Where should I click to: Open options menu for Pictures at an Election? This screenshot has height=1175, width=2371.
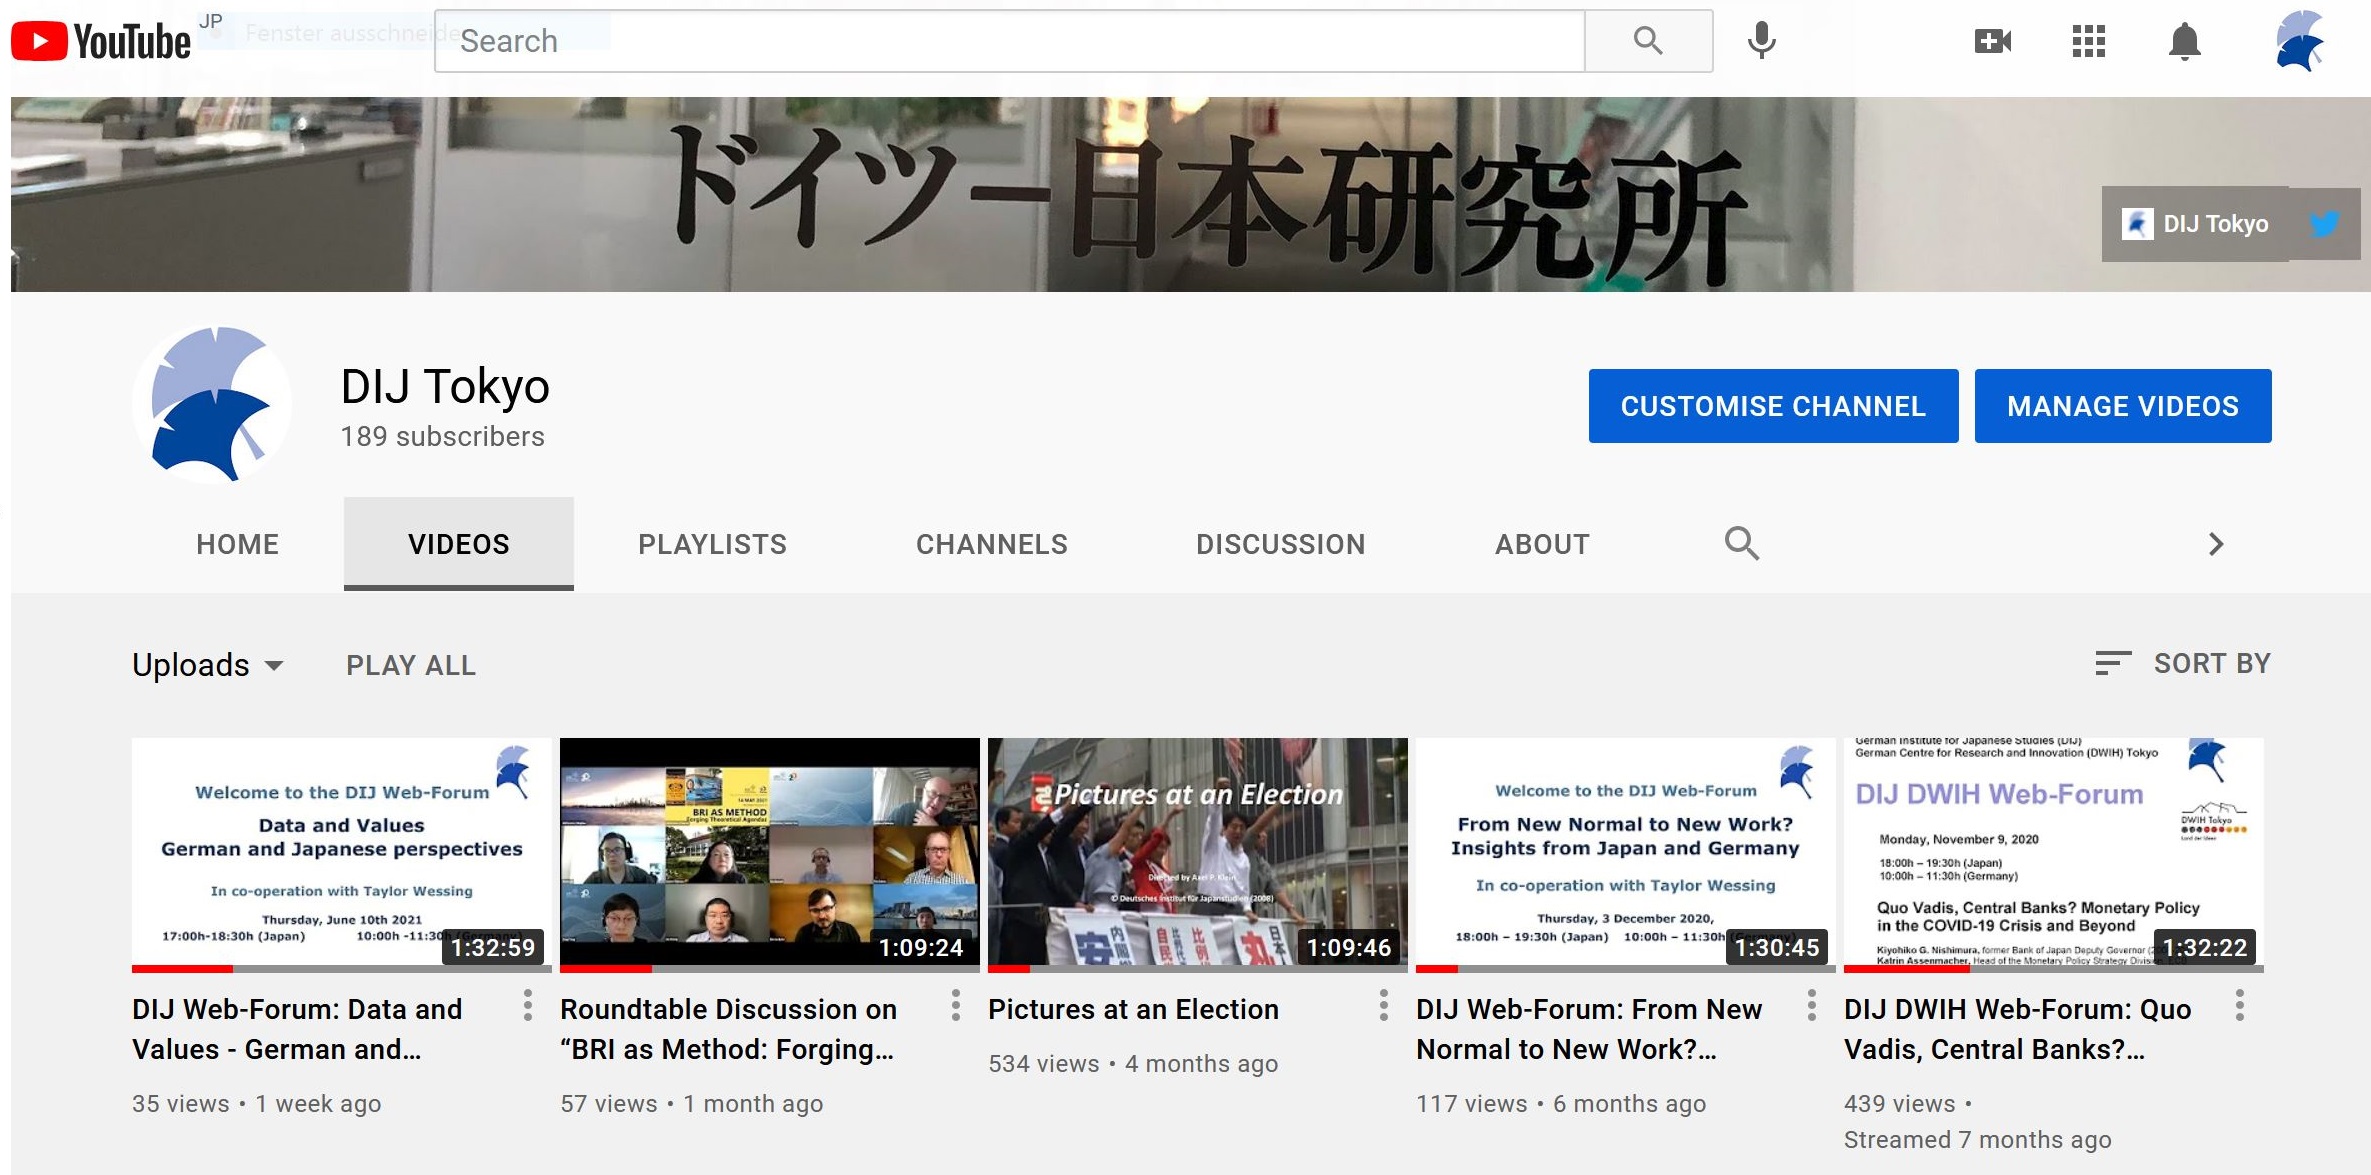[x=1384, y=1005]
